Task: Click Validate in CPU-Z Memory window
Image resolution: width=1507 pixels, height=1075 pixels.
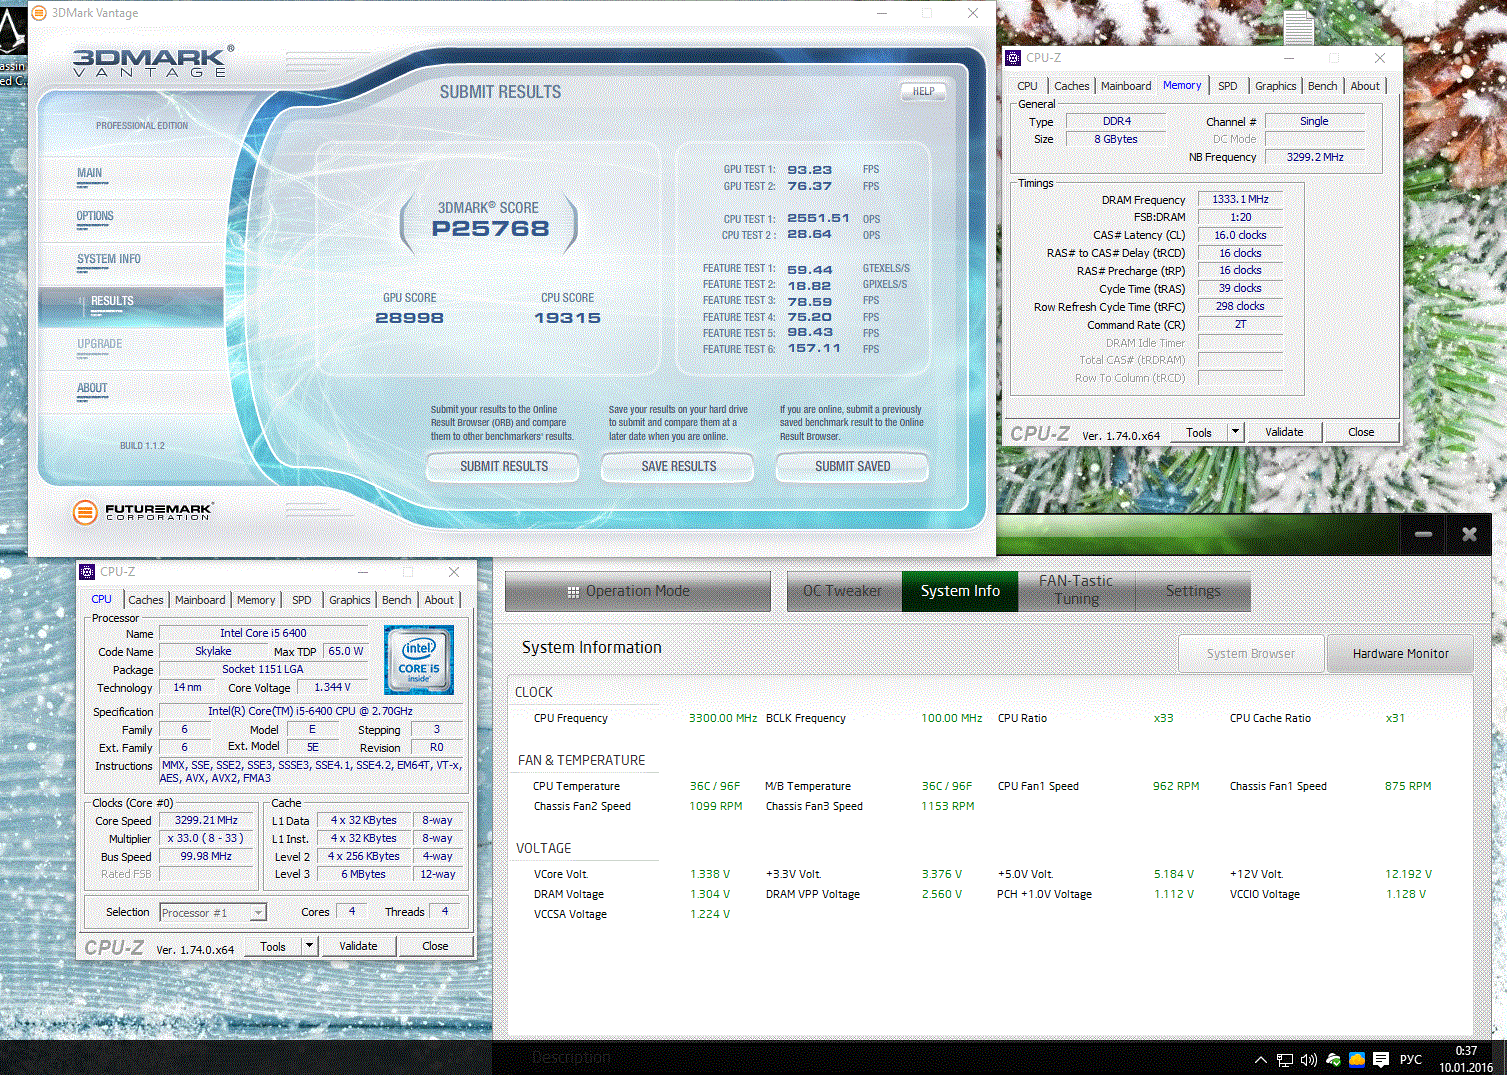Action: [x=1284, y=432]
